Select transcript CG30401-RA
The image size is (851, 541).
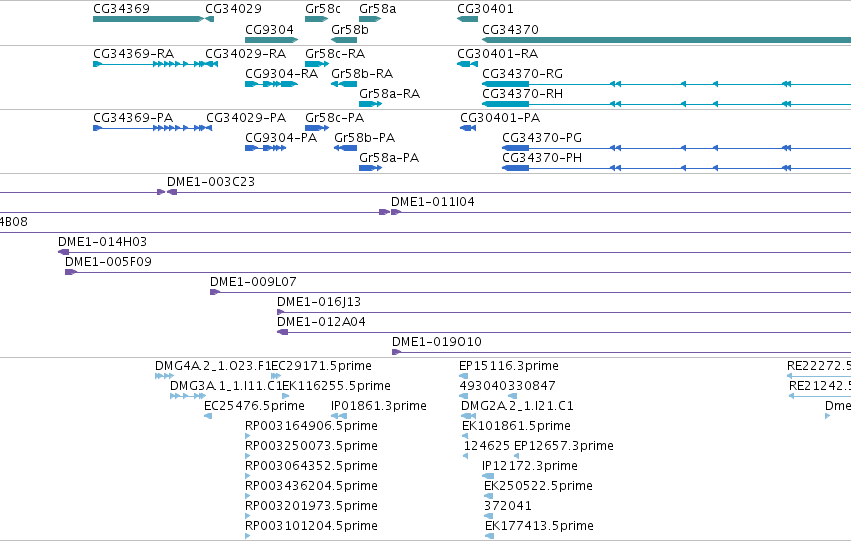[467, 64]
